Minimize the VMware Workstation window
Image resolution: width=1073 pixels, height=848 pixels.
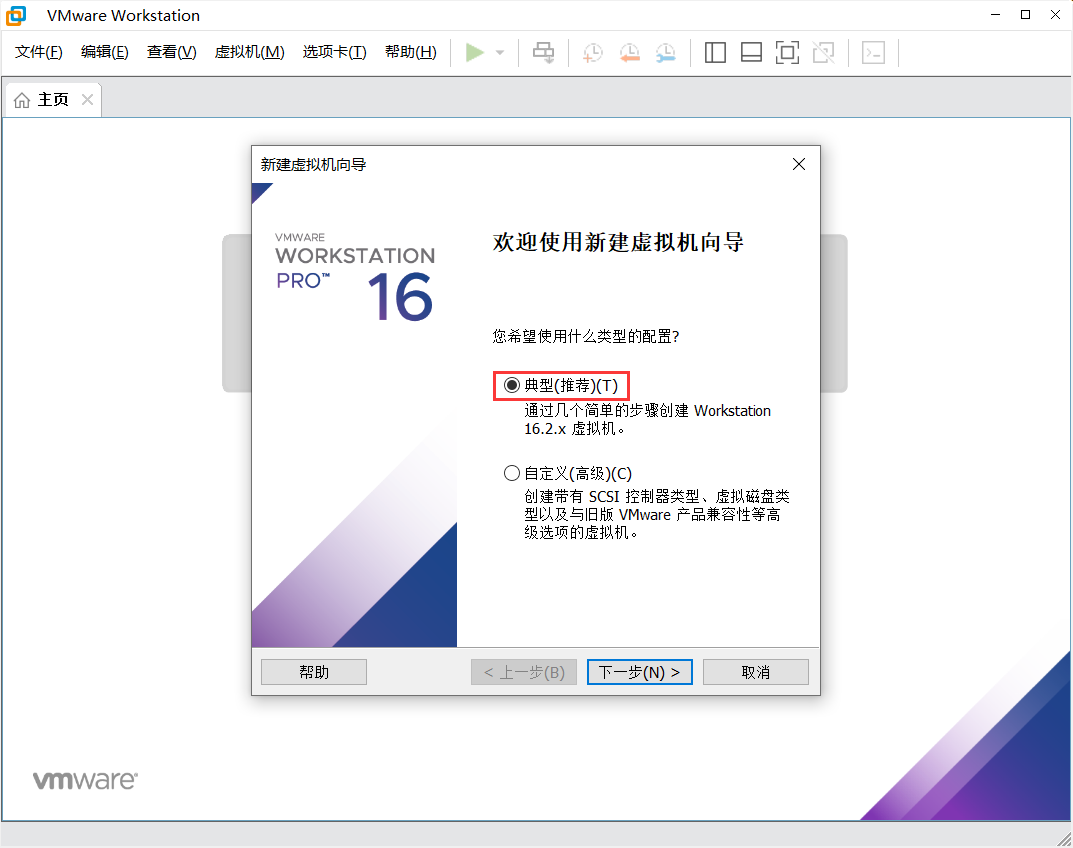point(996,15)
